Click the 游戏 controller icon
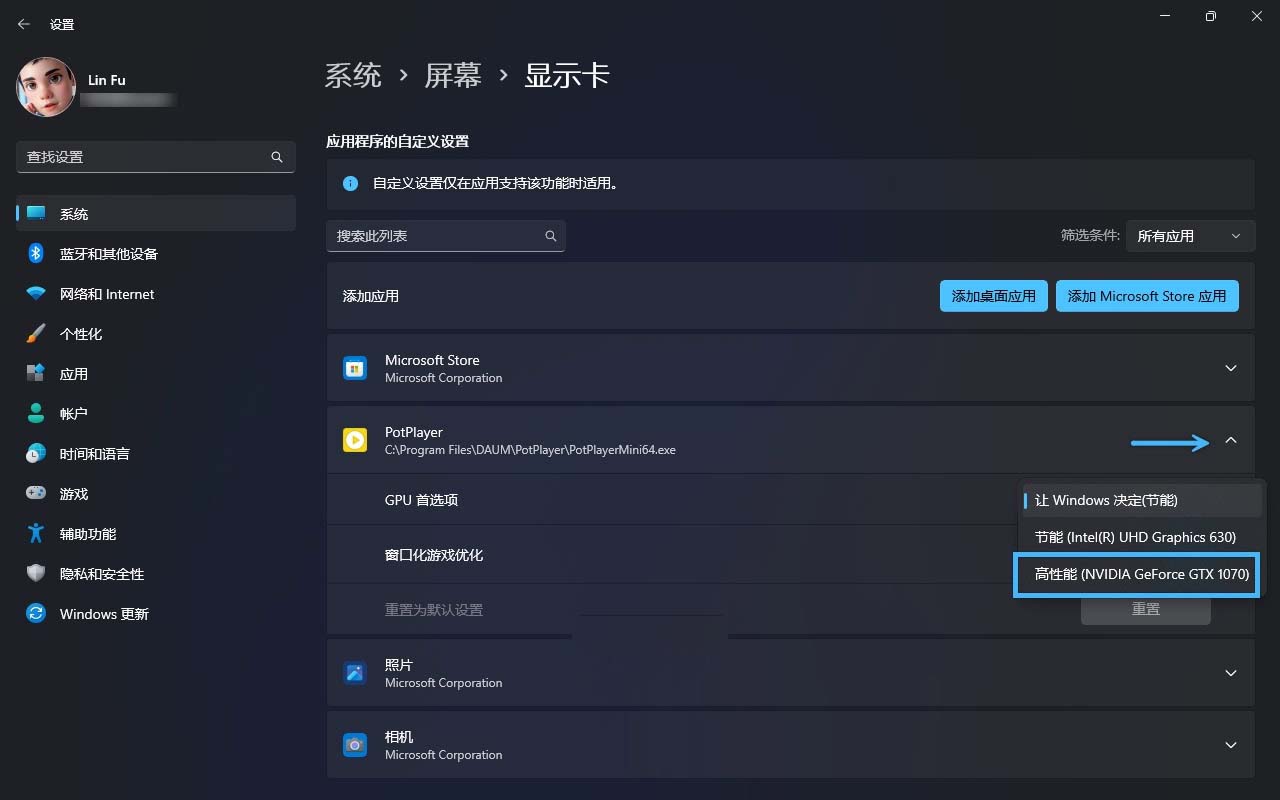 tap(36, 494)
